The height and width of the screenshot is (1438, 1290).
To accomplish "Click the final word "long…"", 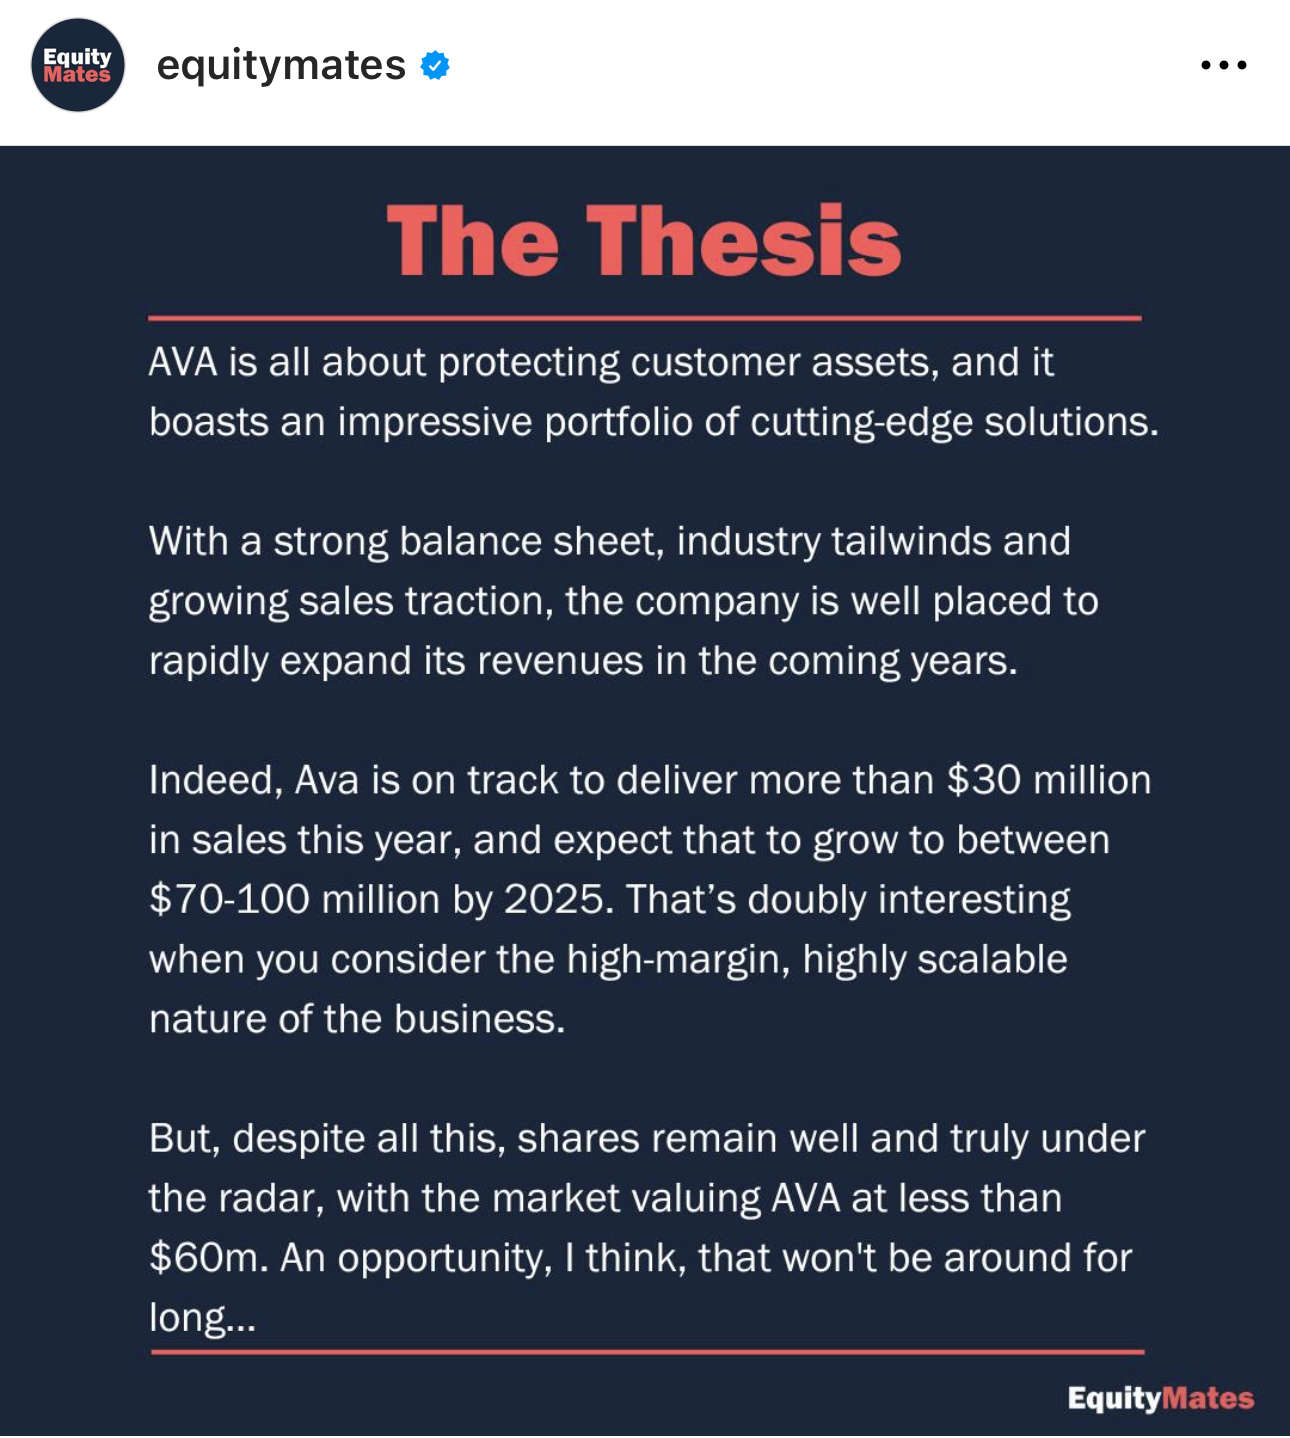I will 202,1318.
